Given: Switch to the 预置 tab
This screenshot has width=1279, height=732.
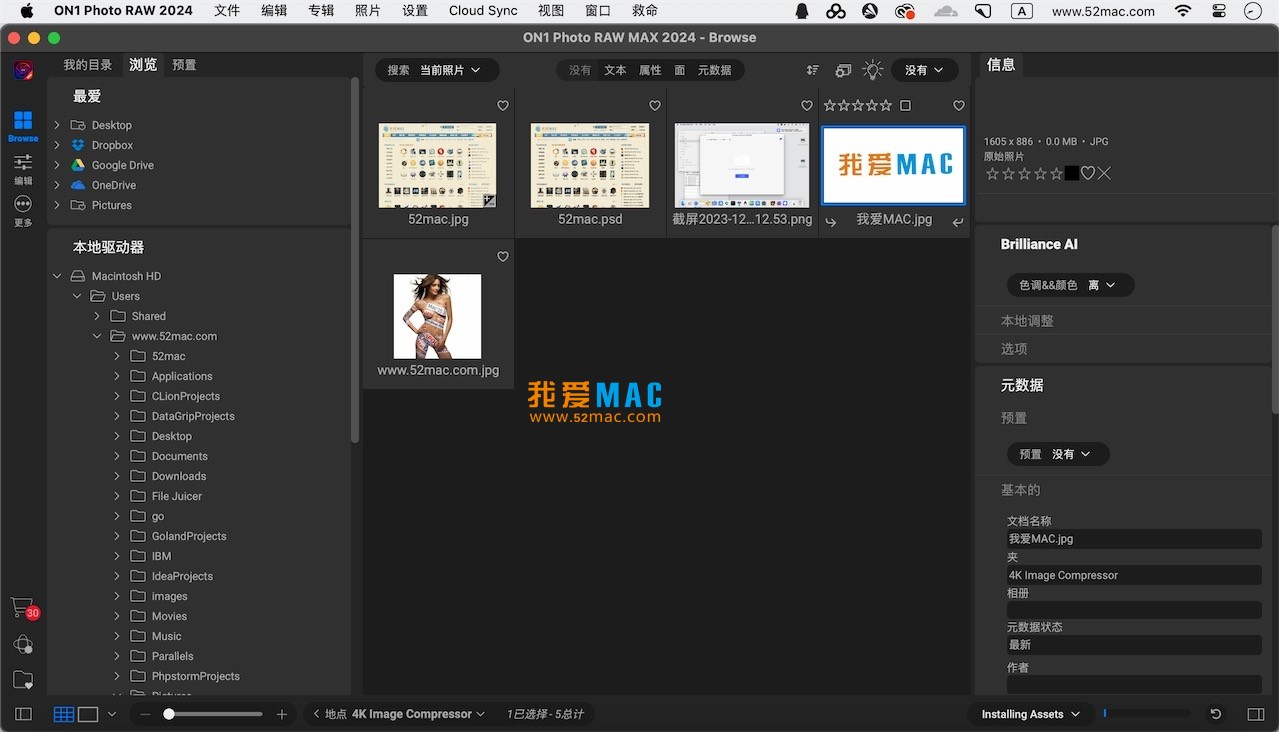Looking at the screenshot, I should pyautogui.click(x=184, y=65).
